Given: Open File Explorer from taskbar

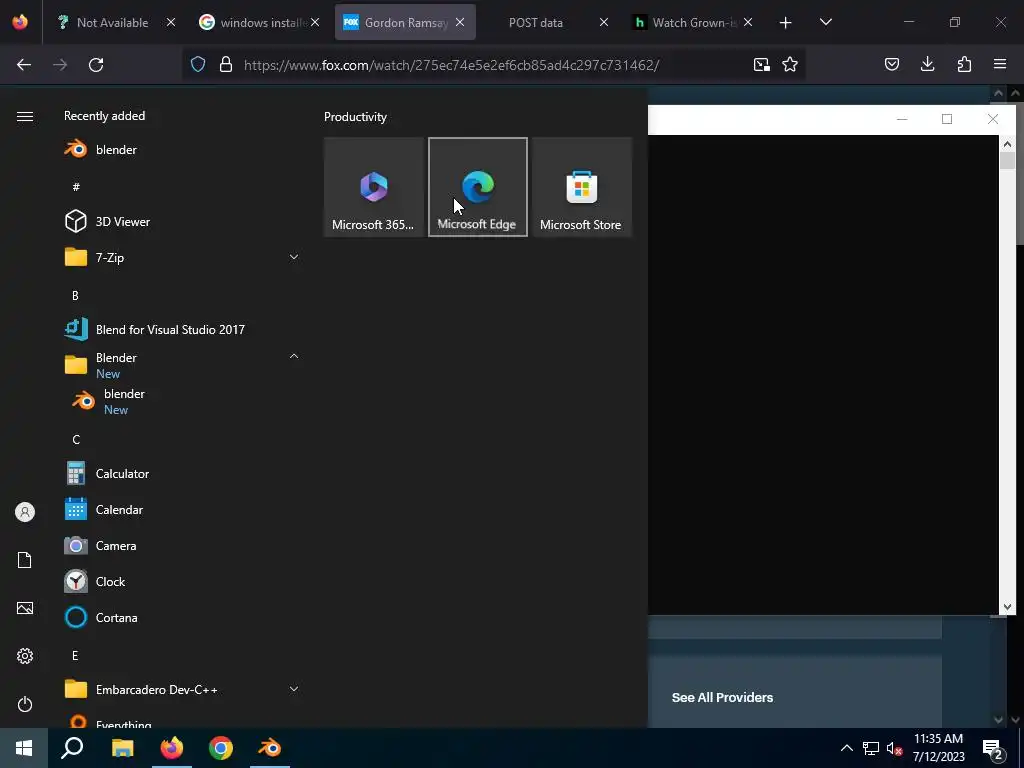Looking at the screenshot, I should point(122,748).
